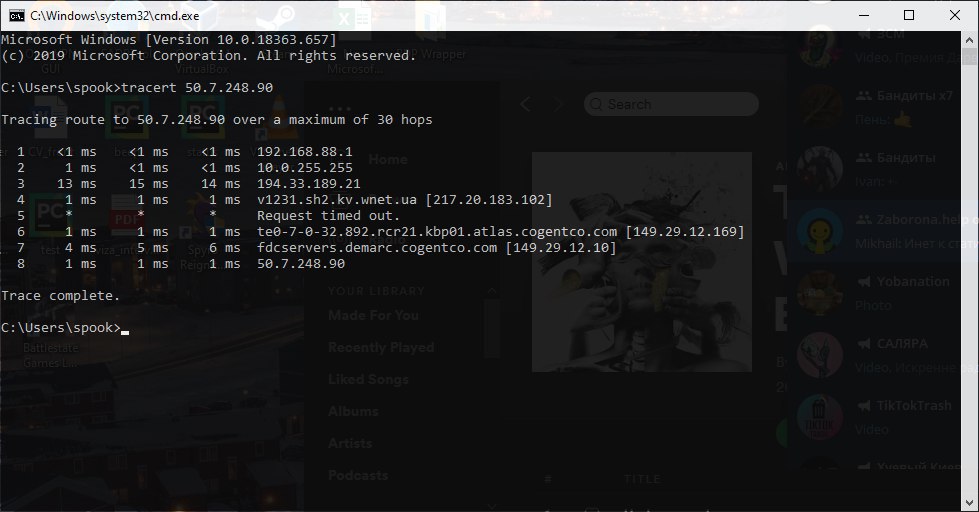Click the 'tracert 50.7.248.90' command text
The height and width of the screenshot is (512, 979).
pyautogui.click(x=197, y=87)
